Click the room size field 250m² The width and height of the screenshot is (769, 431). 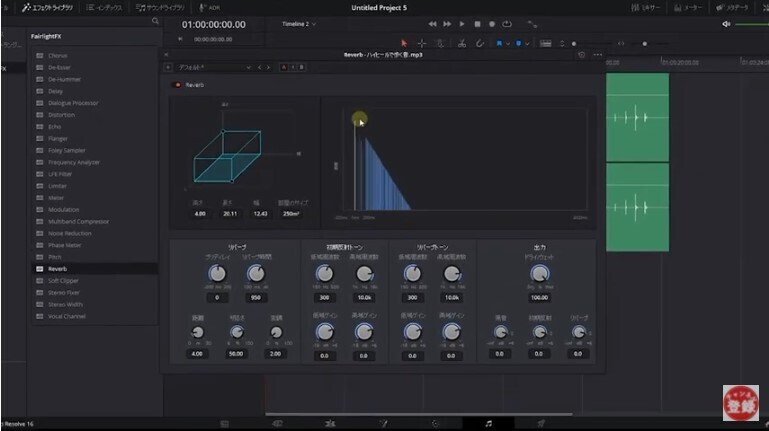[291, 214]
